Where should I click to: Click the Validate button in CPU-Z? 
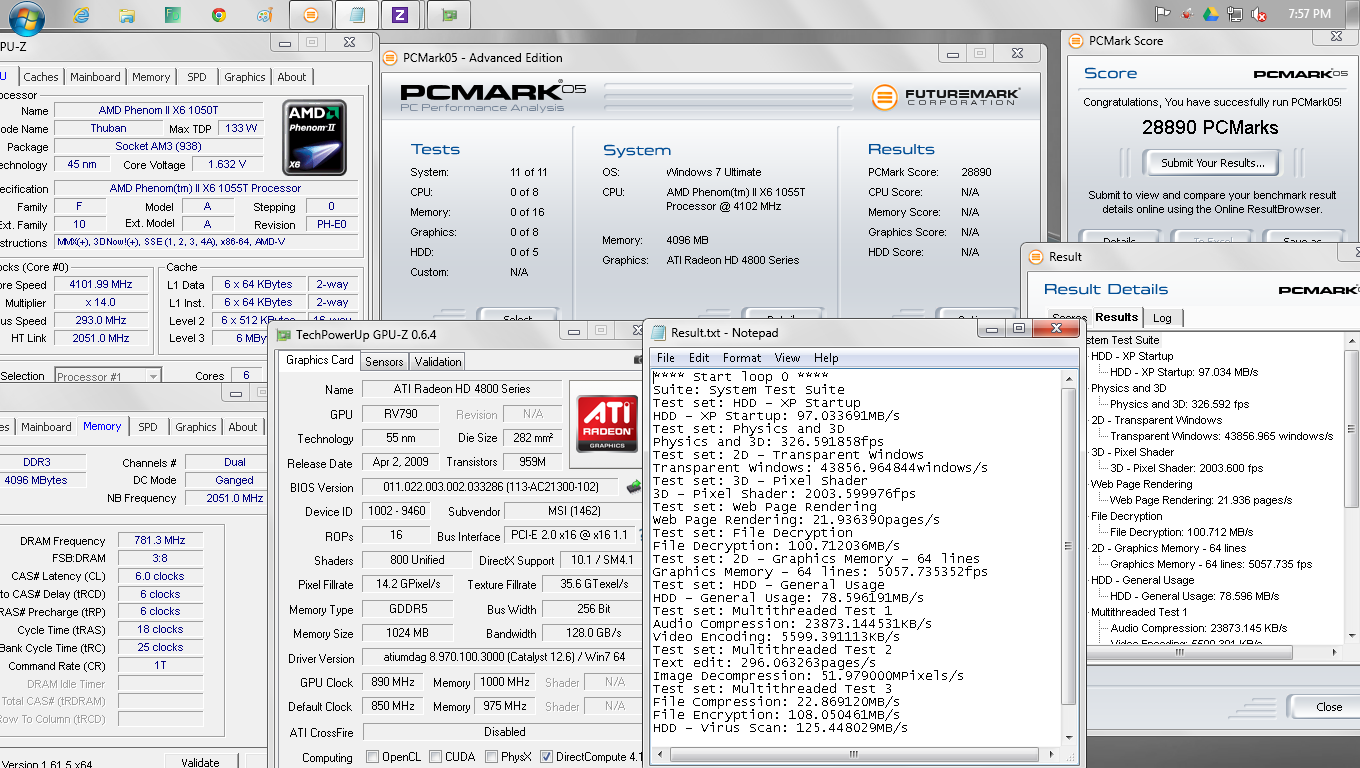(x=200, y=762)
